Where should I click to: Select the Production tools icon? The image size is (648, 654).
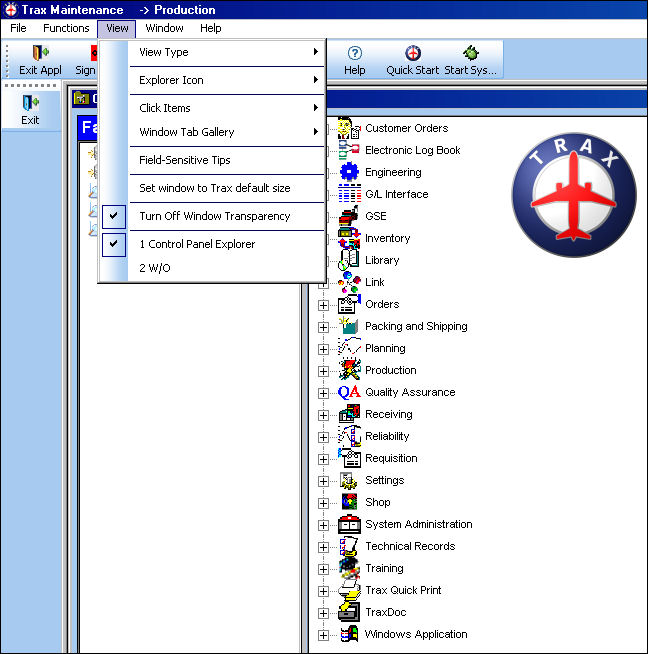(x=349, y=370)
